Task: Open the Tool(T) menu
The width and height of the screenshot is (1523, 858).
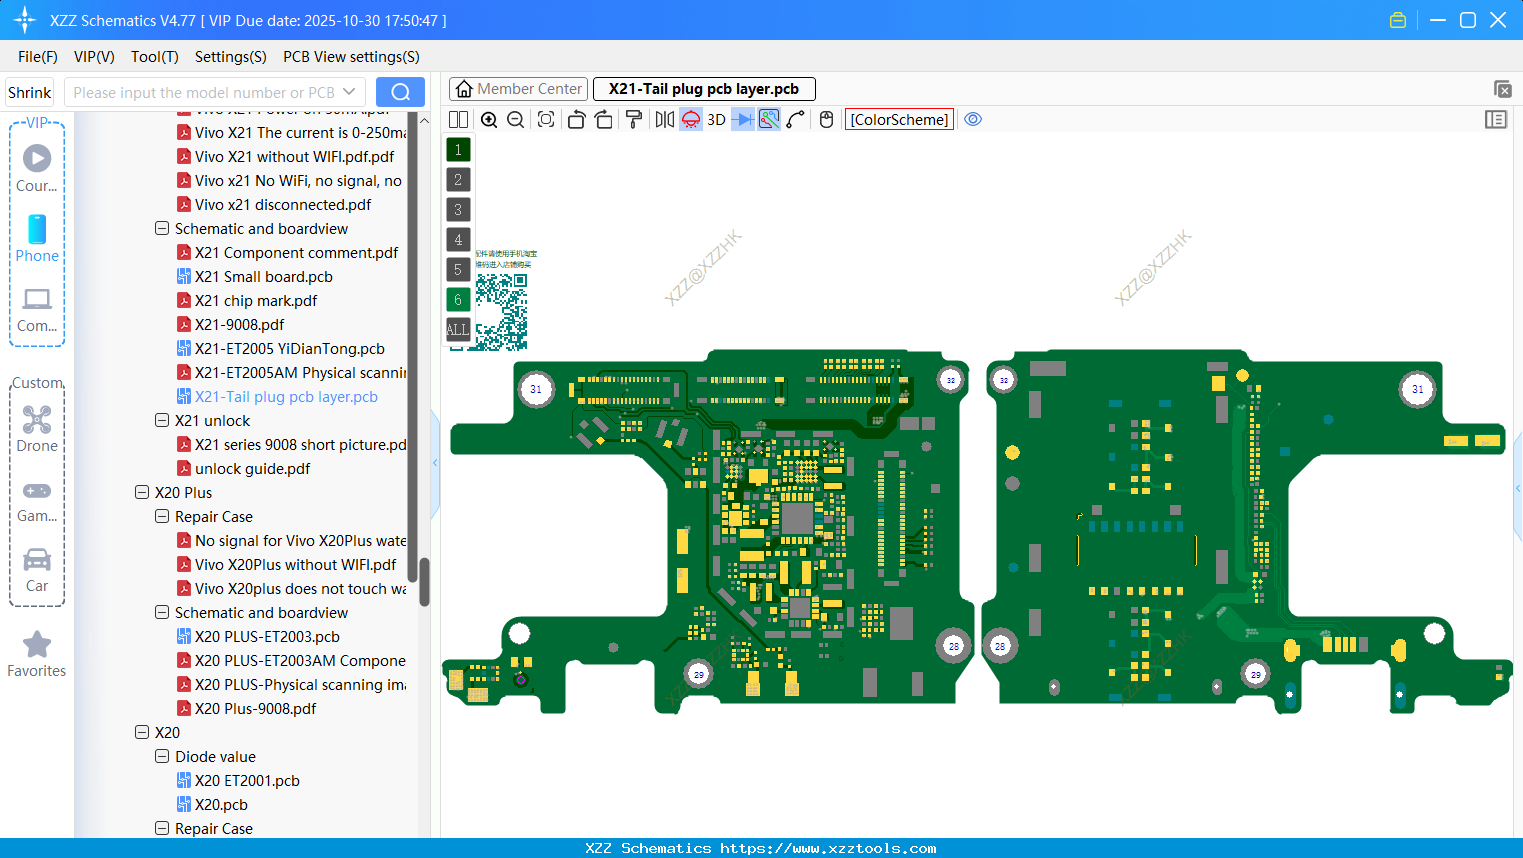Action: tap(155, 57)
